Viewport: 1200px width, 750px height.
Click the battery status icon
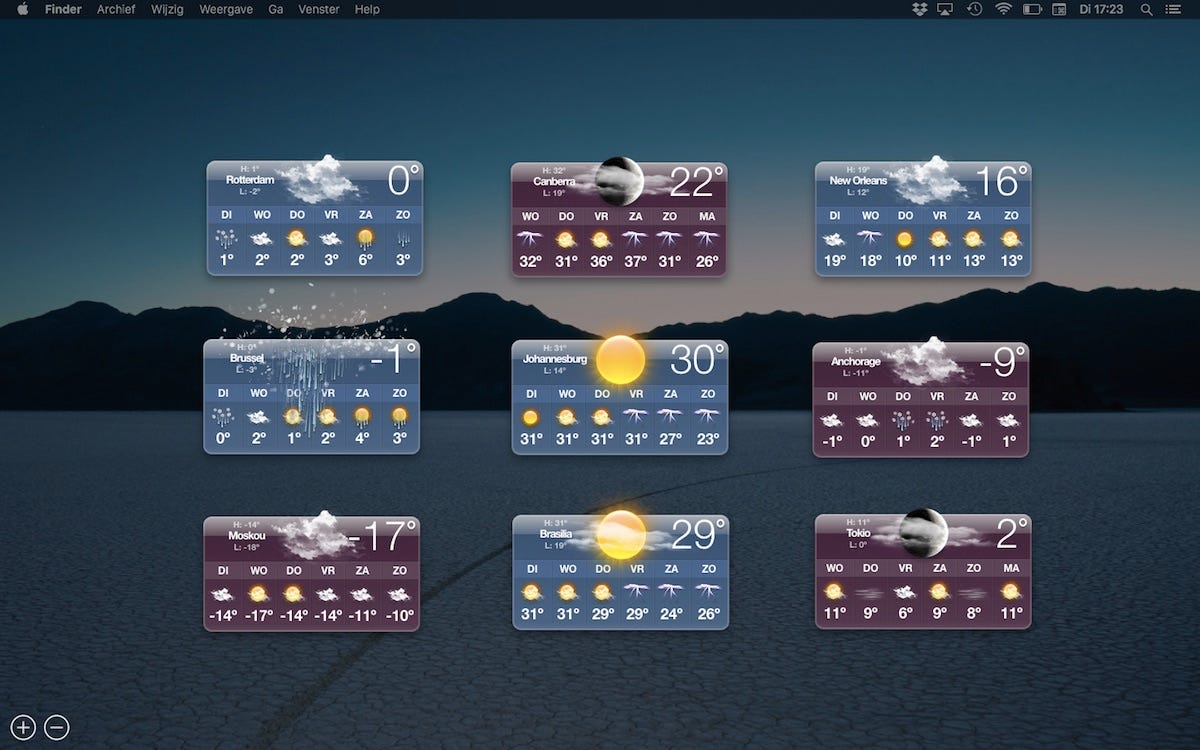pos(1033,9)
